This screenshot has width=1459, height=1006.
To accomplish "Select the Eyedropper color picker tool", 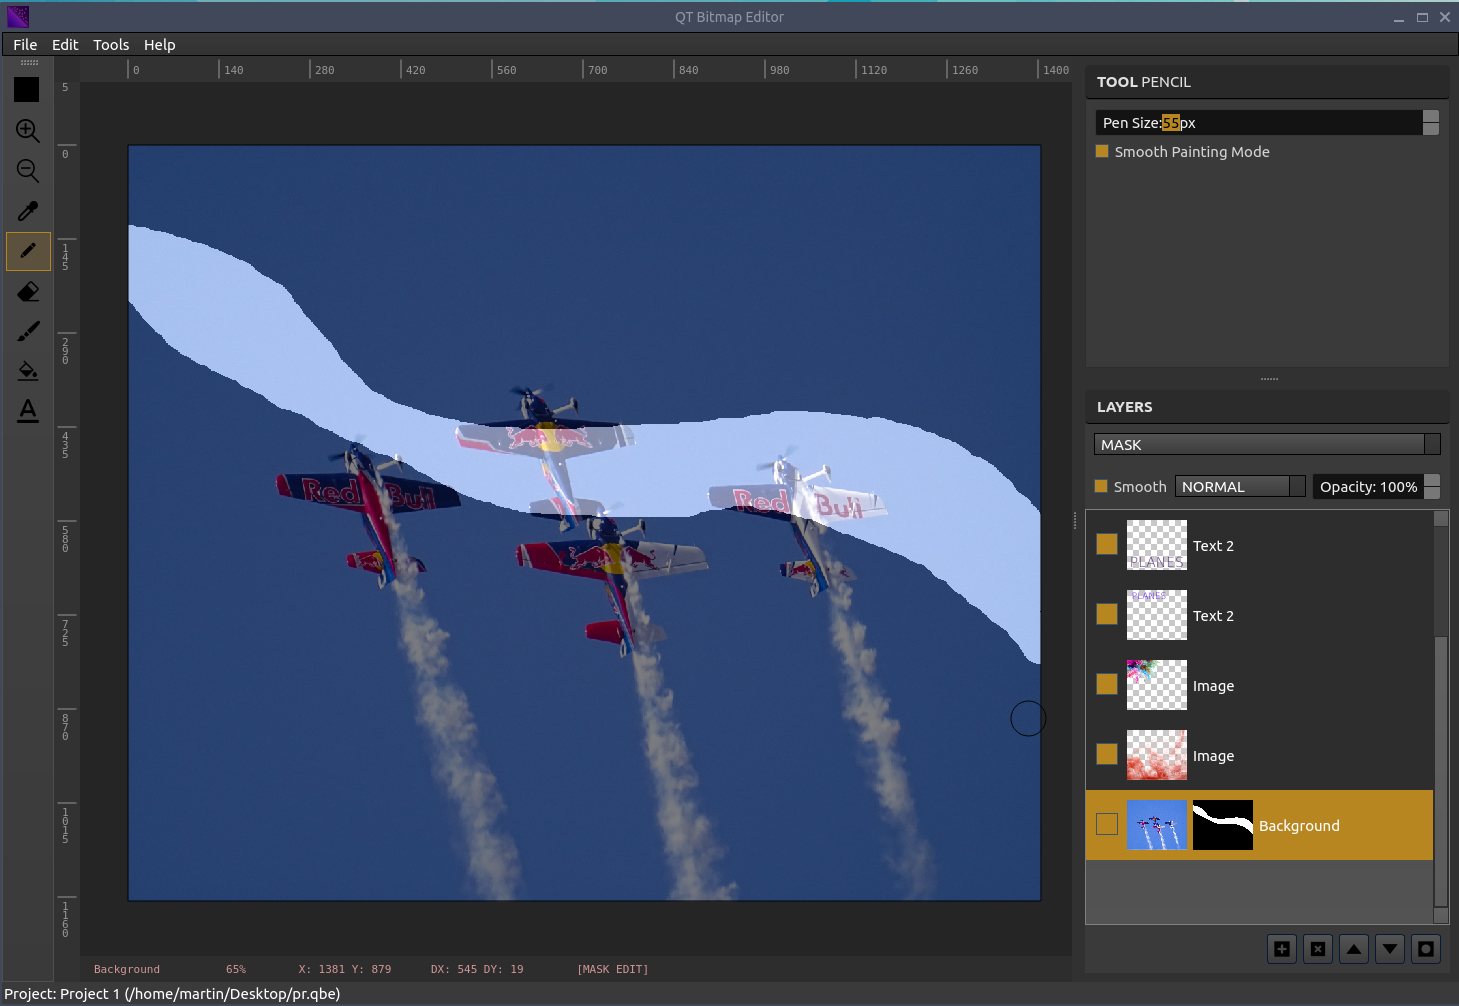I will (28, 211).
